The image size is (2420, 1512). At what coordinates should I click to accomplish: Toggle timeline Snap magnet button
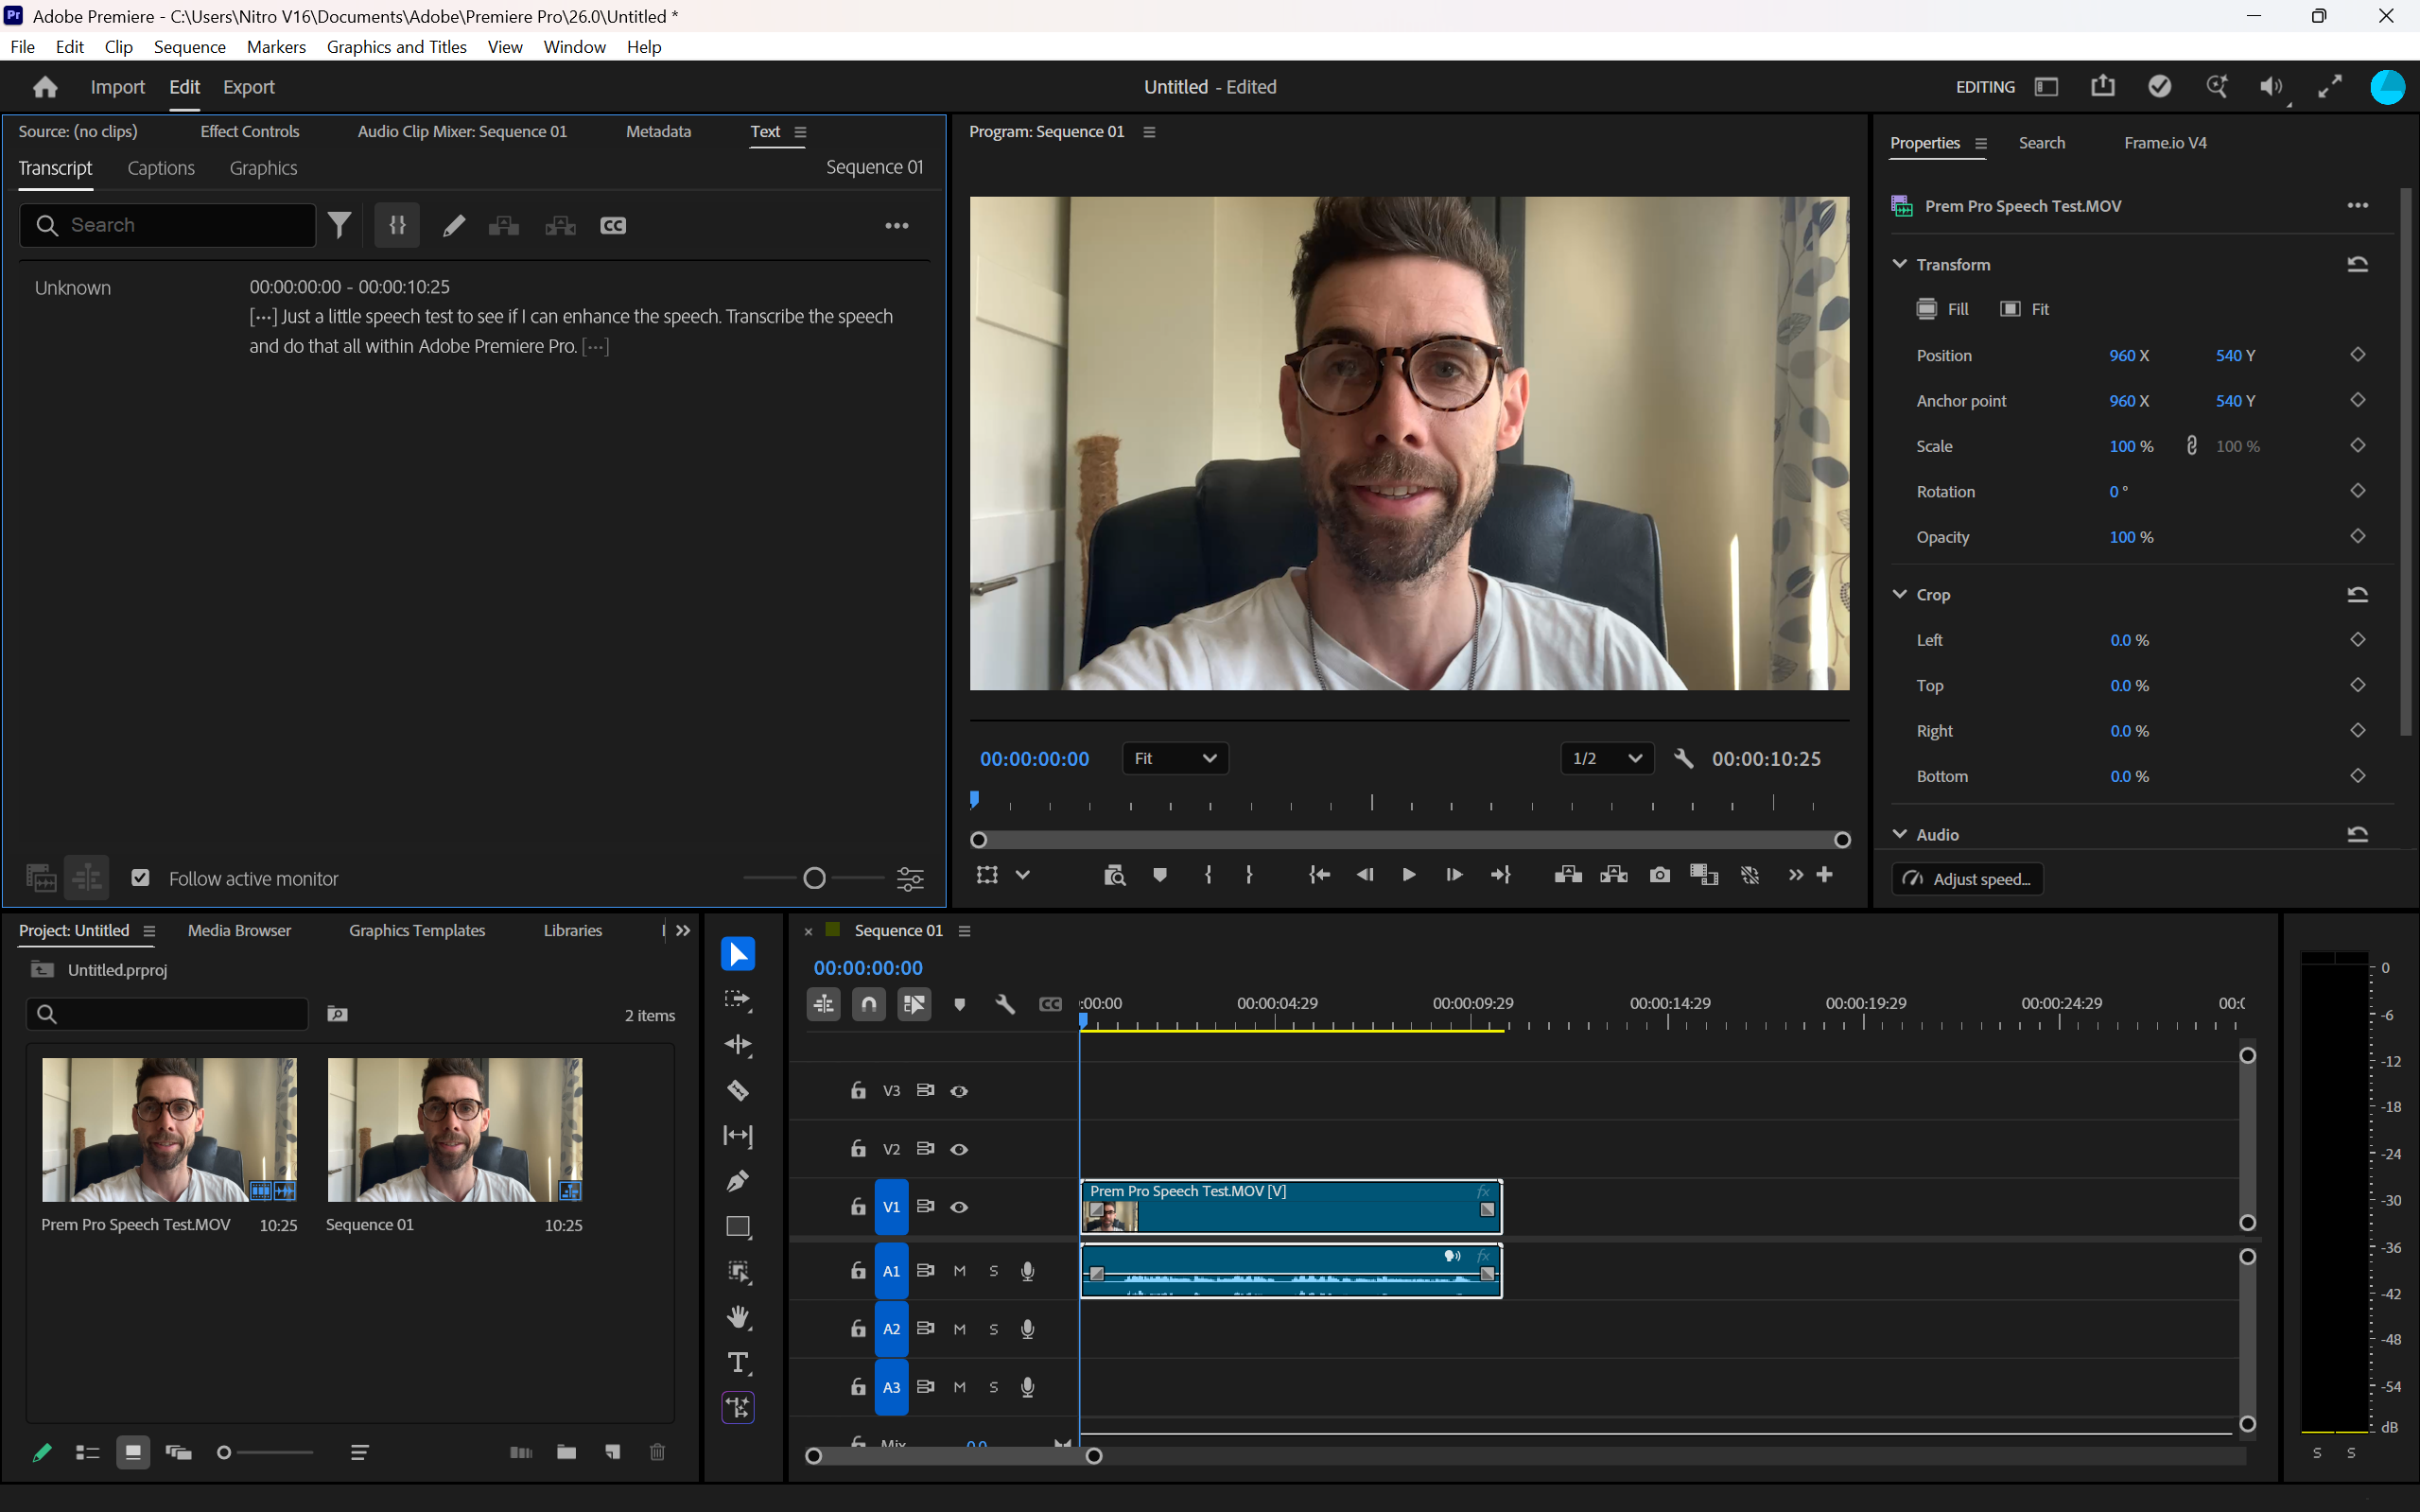(x=869, y=1004)
